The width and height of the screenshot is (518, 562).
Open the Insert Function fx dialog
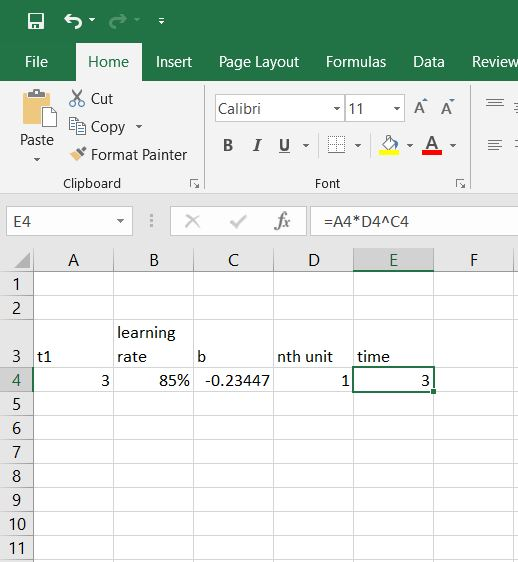coord(282,221)
